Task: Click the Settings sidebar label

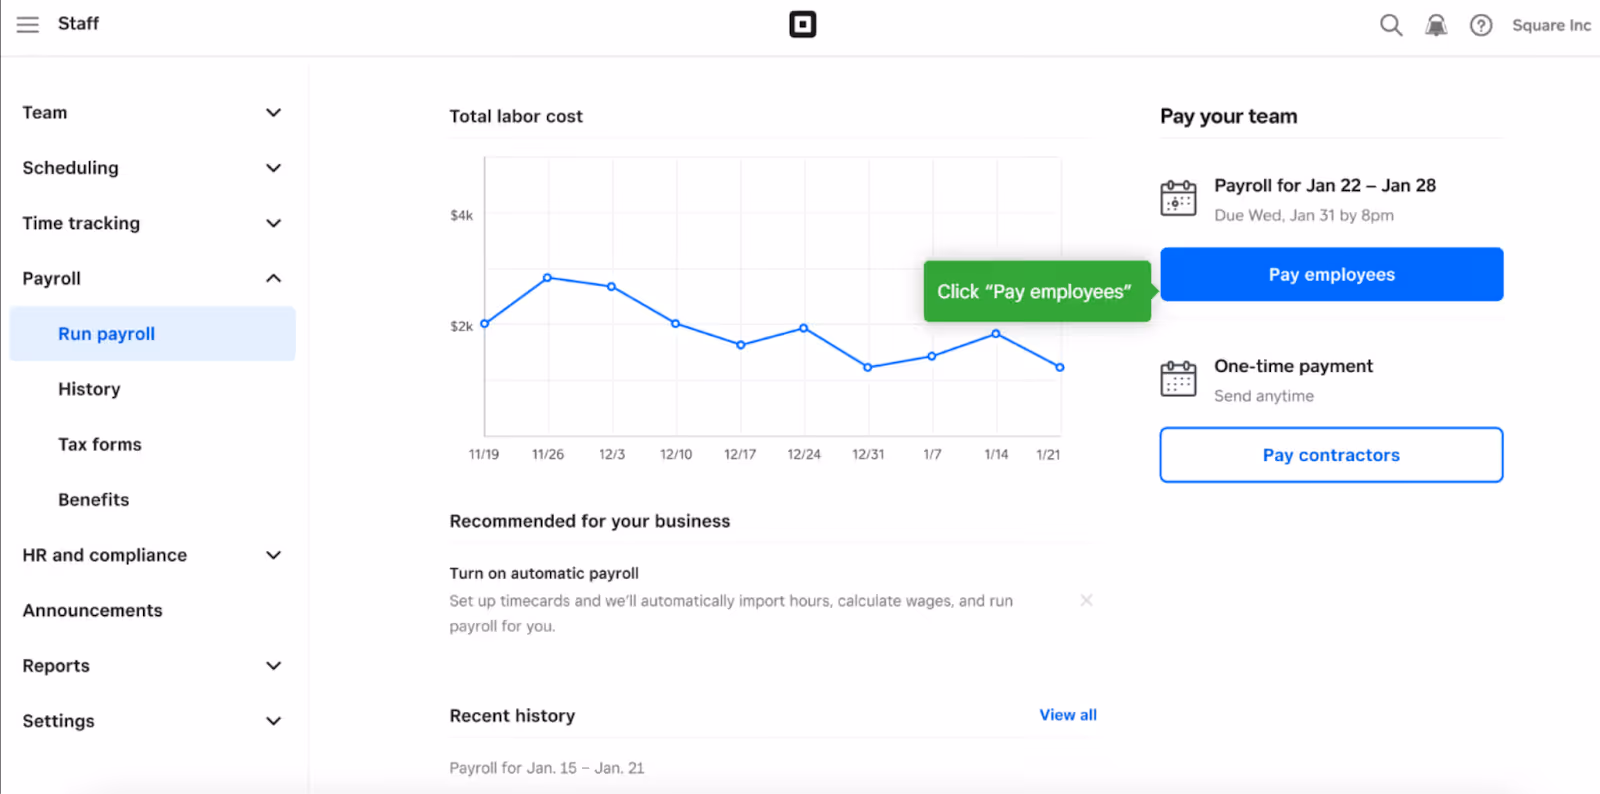Action: coord(58,721)
